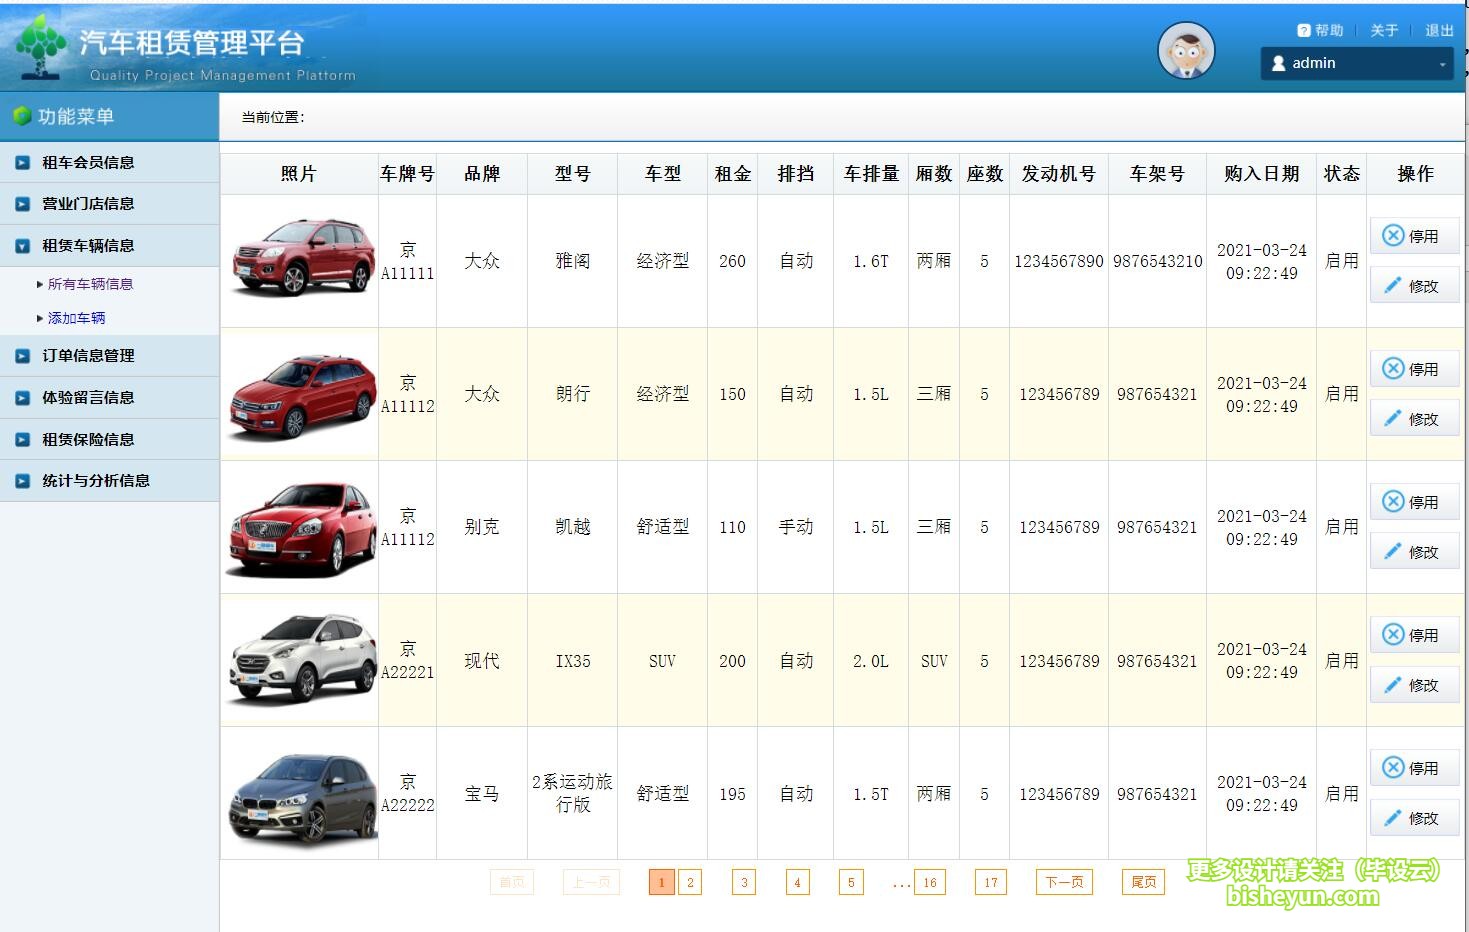Click the arrow icon beside 营业门店信息

pos(22,204)
